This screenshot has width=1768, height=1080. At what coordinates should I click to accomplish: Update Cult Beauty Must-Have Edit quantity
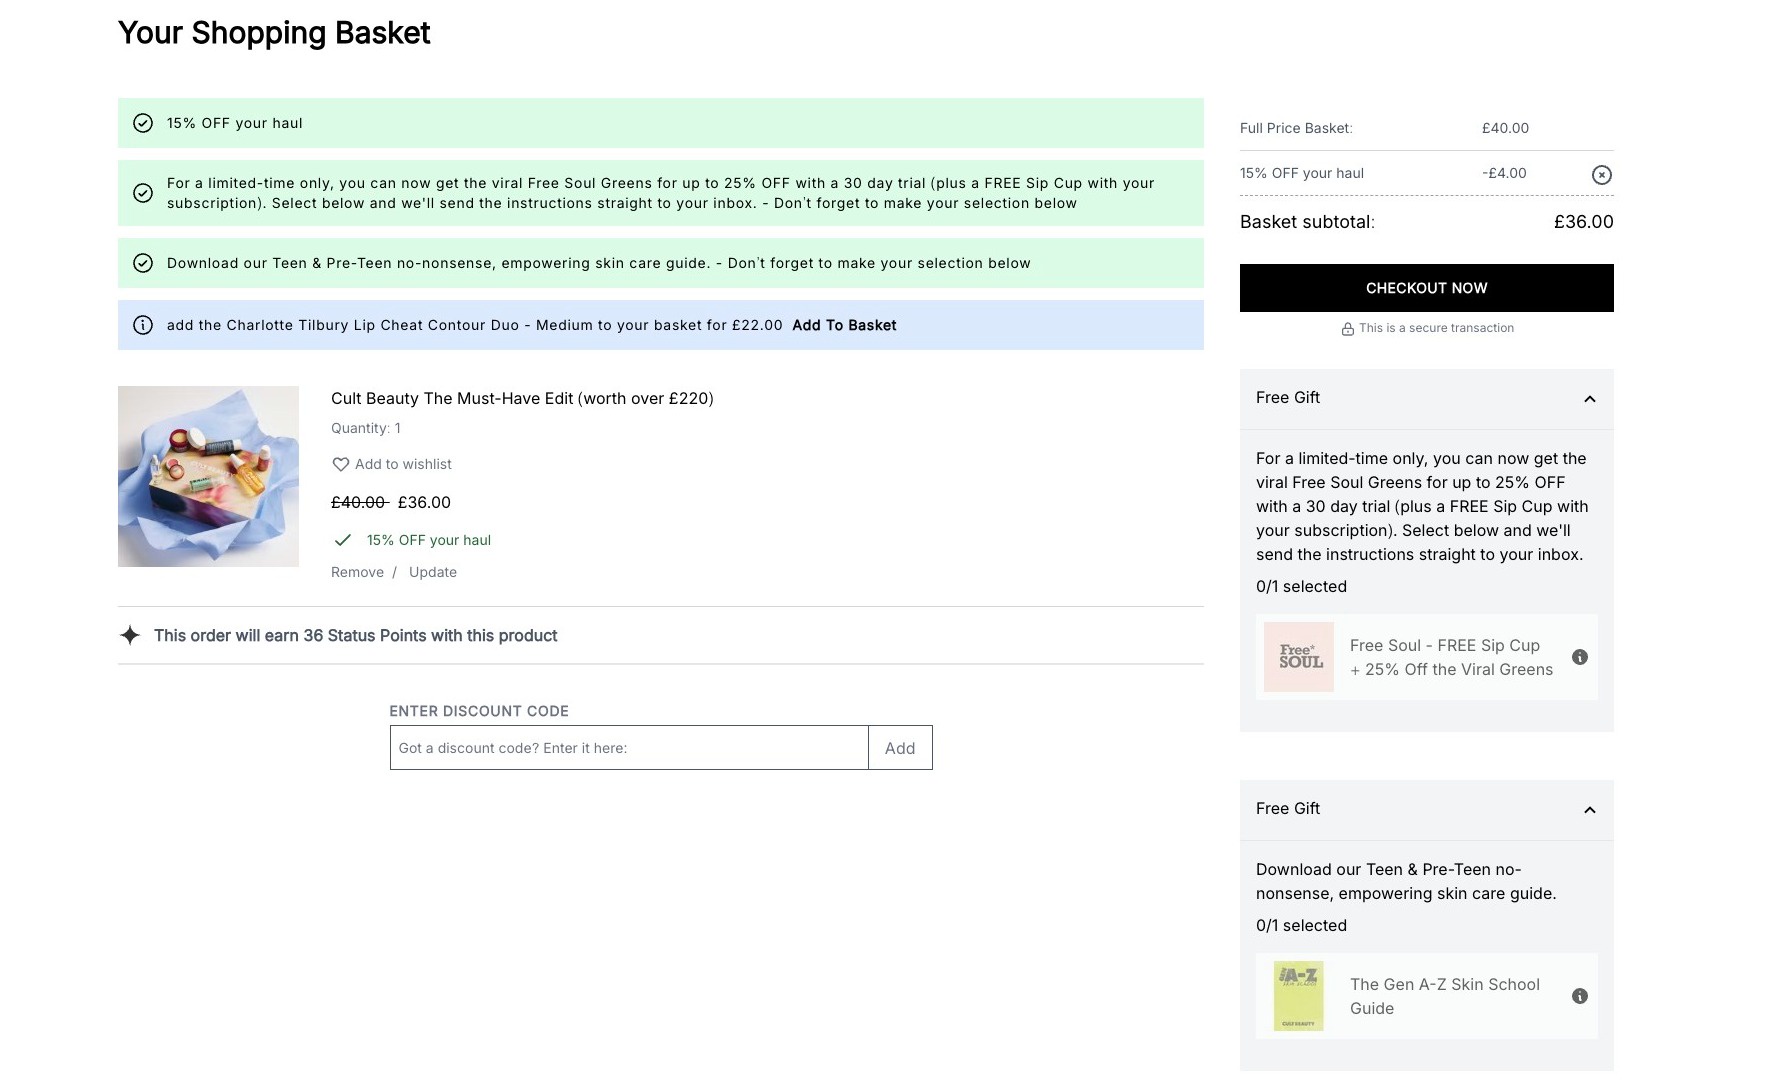click(x=433, y=572)
